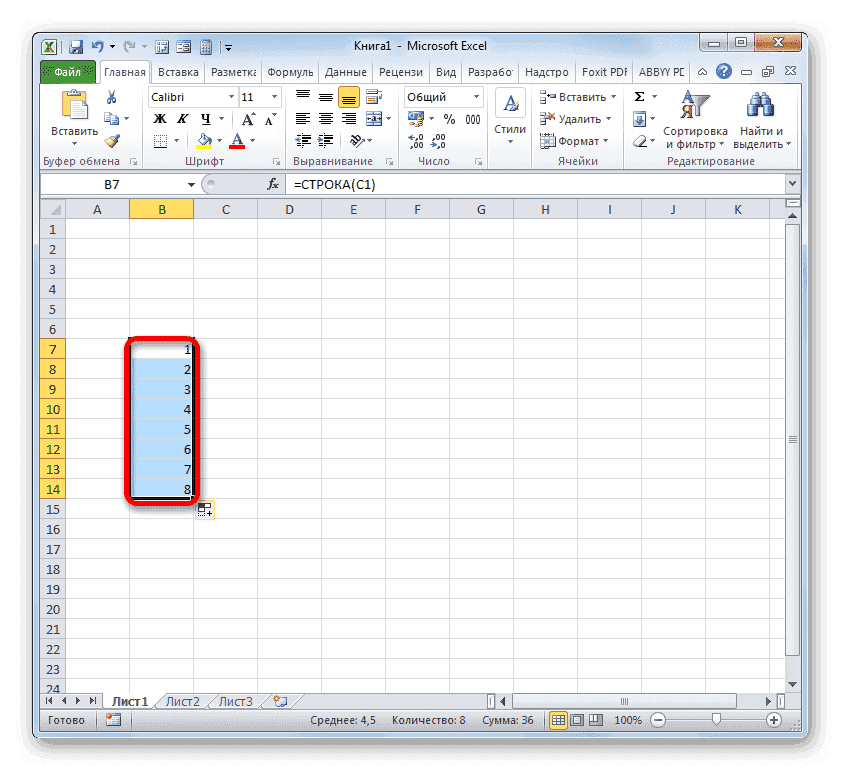
Task: Click the Name Box showing B7
Action: click(110, 183)
